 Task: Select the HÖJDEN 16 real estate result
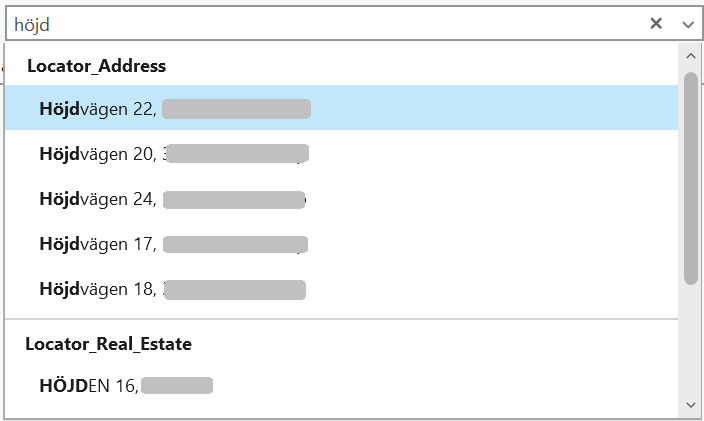[x=127, y=385]
